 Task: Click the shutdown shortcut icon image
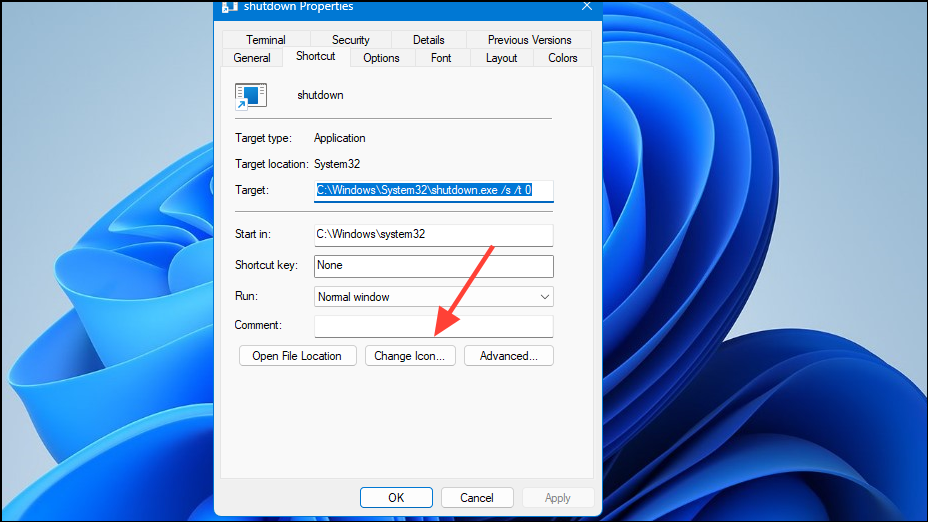point(251,96)
